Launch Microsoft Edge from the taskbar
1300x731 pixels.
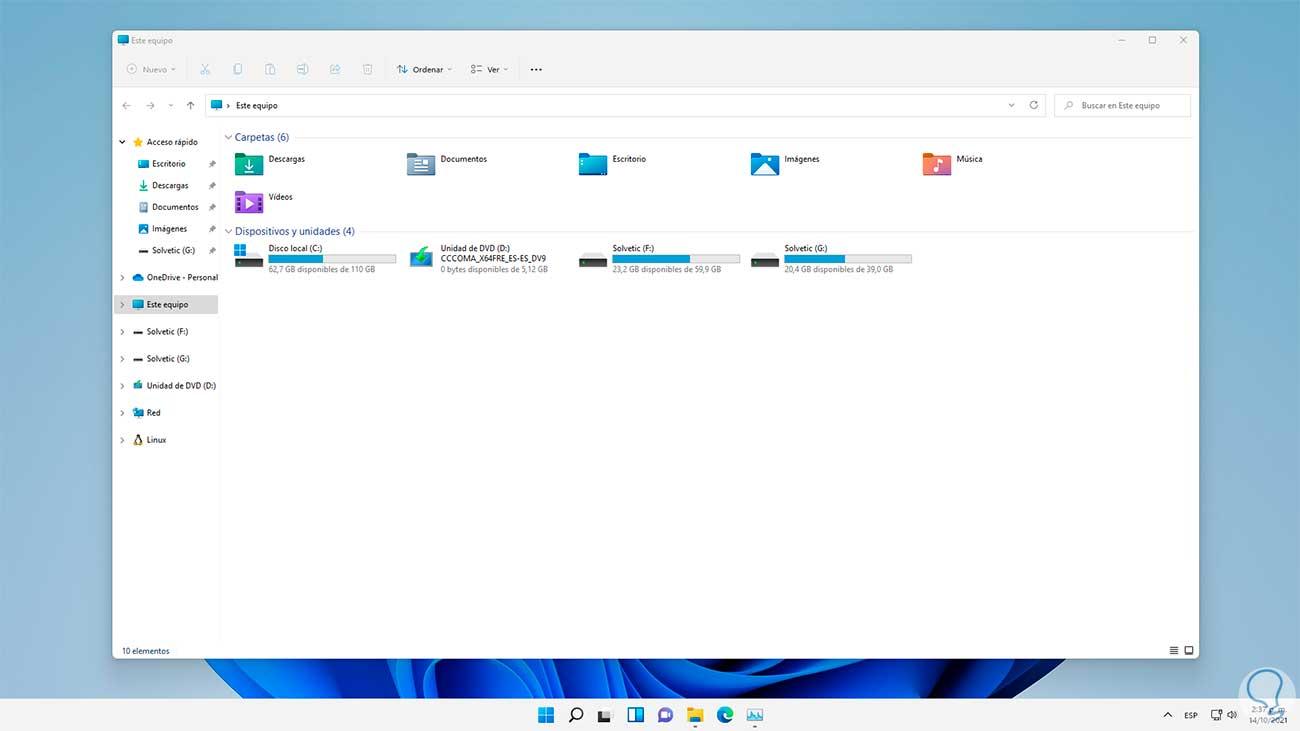pyautogui.click(x=724, y=715)
